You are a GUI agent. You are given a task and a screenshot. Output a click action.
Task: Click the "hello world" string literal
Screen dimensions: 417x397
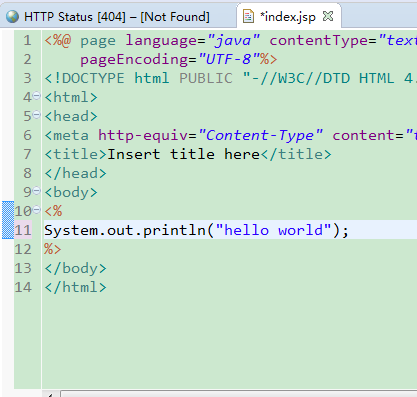click(273, 230)
